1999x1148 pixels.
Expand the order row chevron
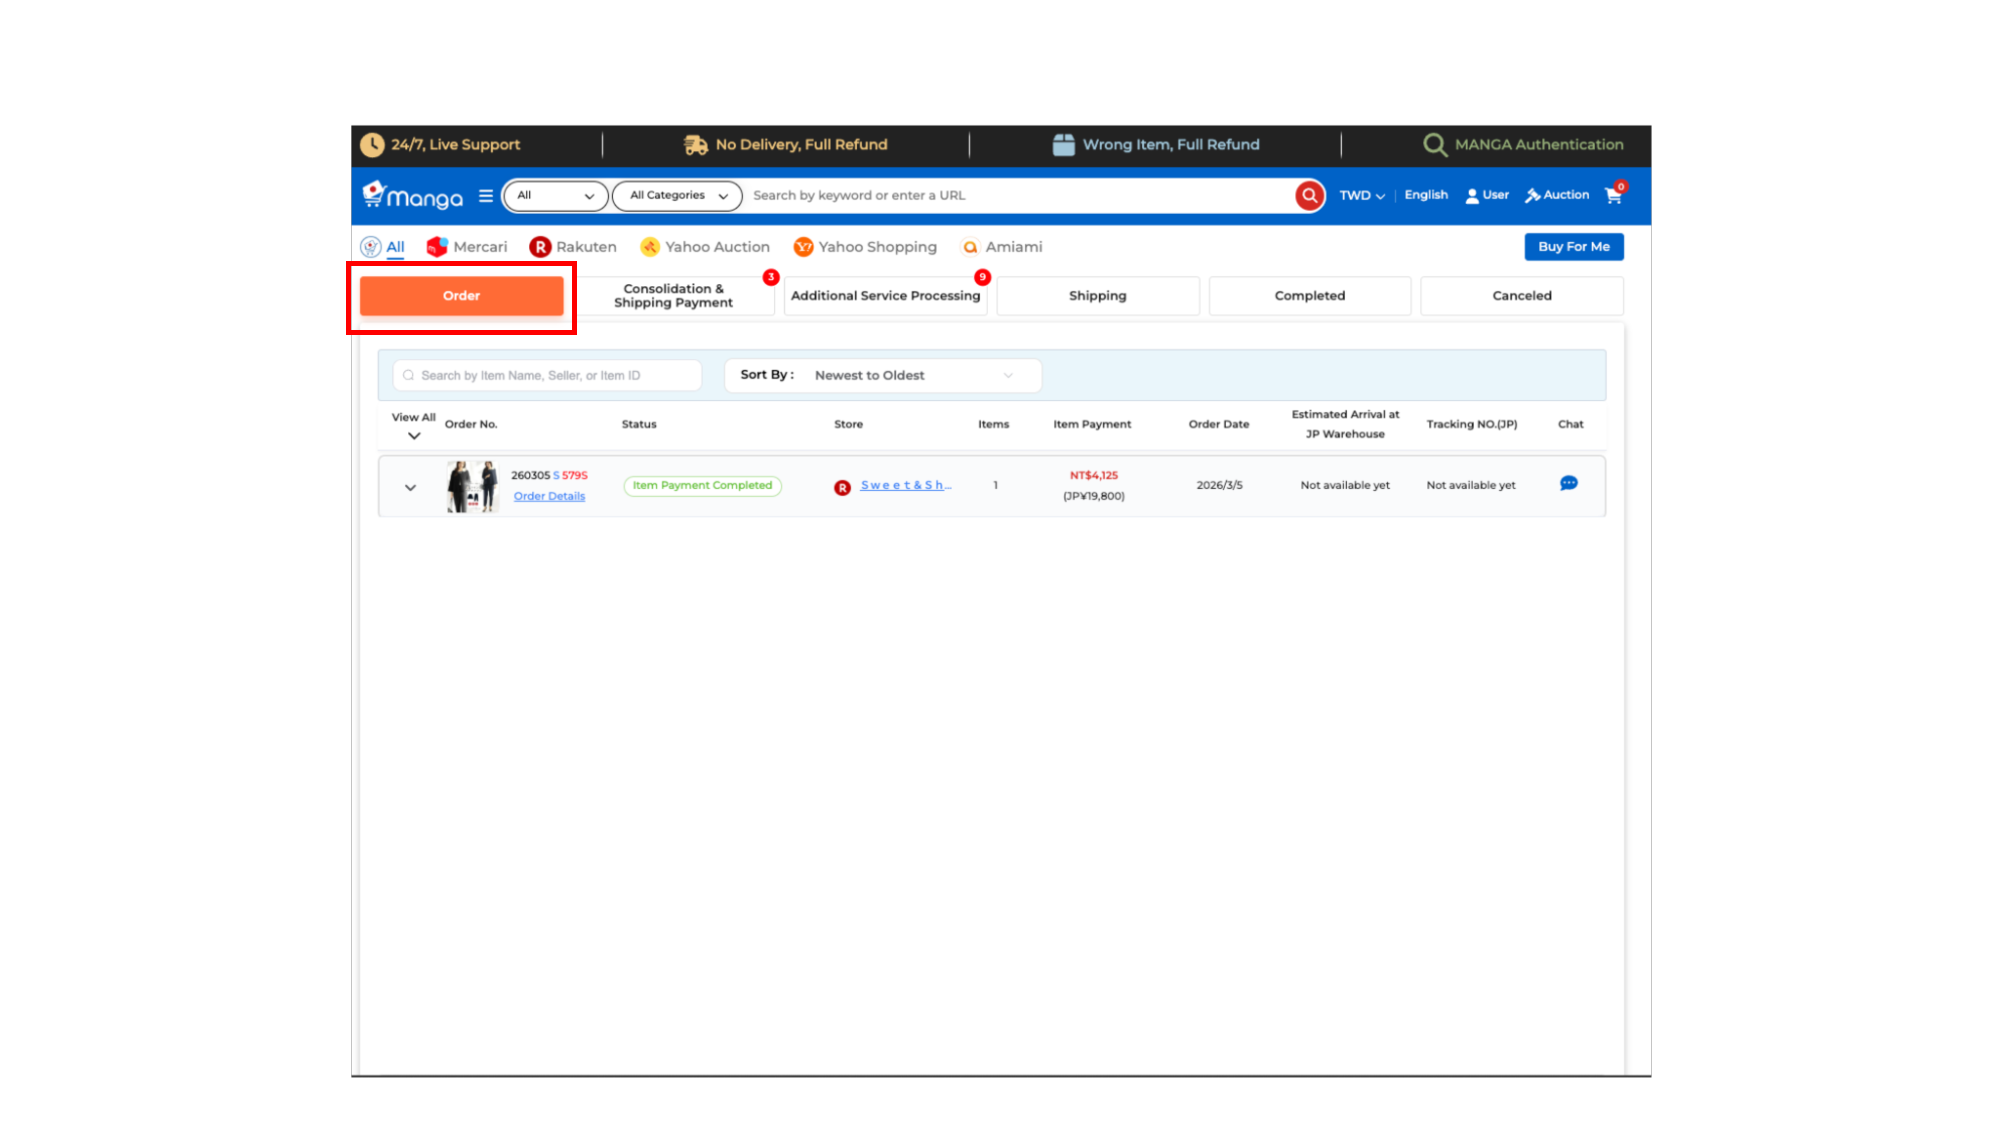(410, 488)
